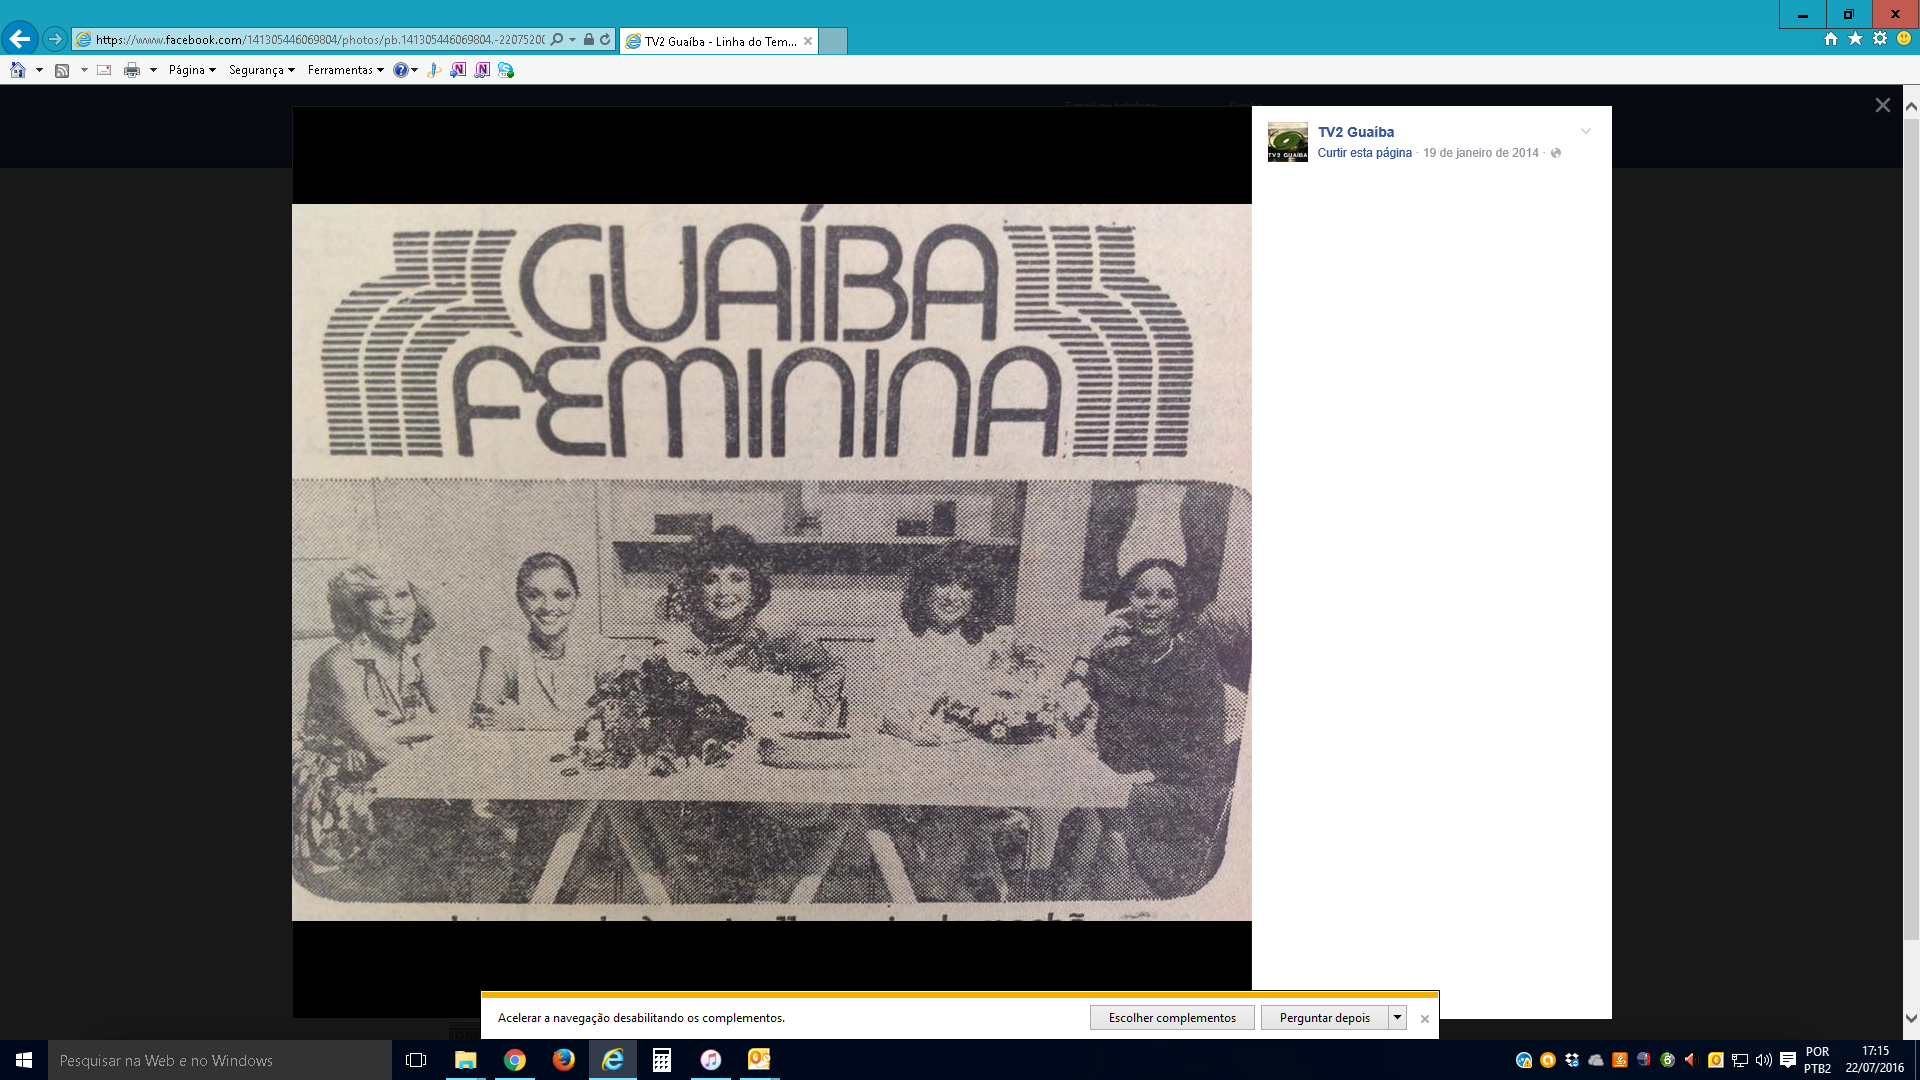Click Curtir esta página link
Image resolution: width=1920 pixels, height=1080 pixels.
(x=1364, y=153)
